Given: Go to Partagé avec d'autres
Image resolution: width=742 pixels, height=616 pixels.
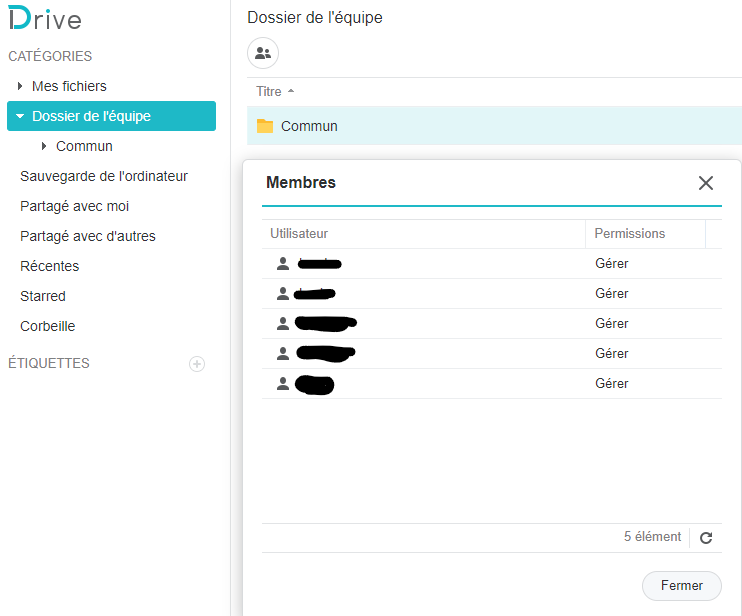Looking at the screenshot, I should [x=88, y=236].
